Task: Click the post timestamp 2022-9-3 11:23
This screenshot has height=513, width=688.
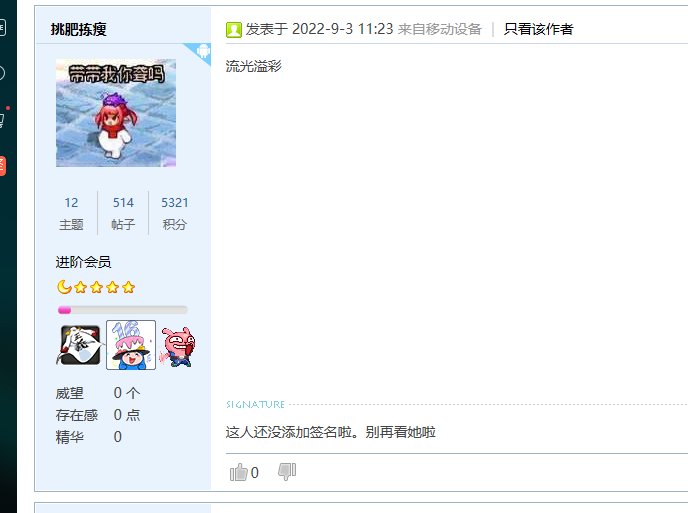Action: tap(342, 29)
